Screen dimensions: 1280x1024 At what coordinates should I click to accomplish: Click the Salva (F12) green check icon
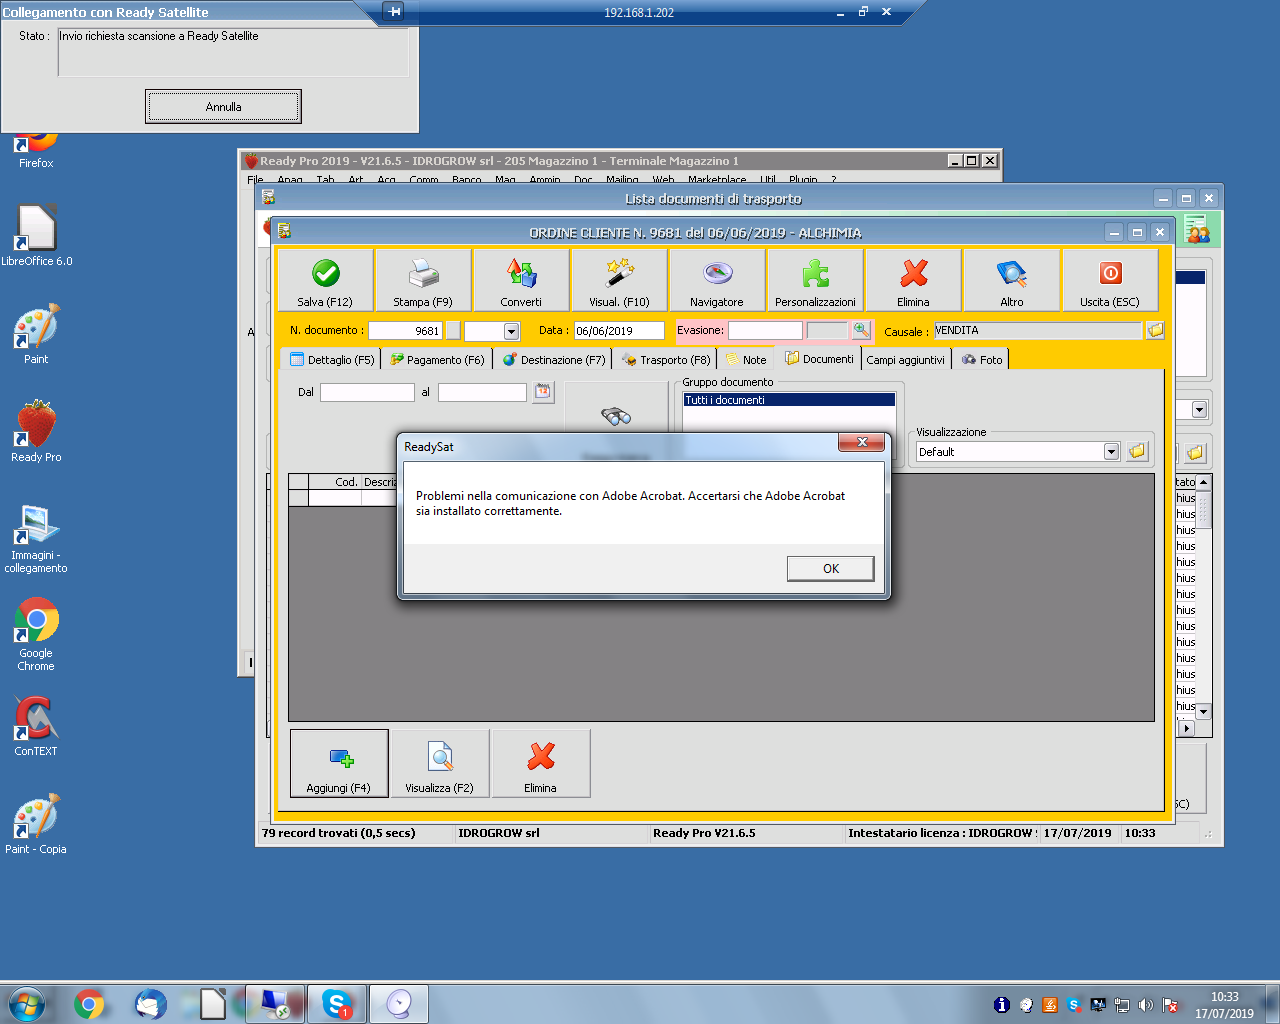pos(325,273)
